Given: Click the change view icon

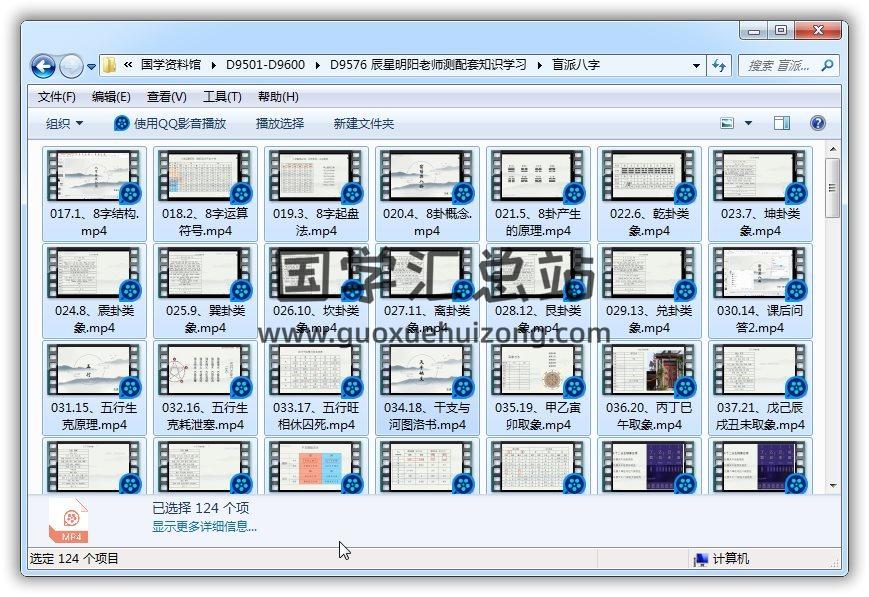Looking at the screenshot, I should click(728, 123).
